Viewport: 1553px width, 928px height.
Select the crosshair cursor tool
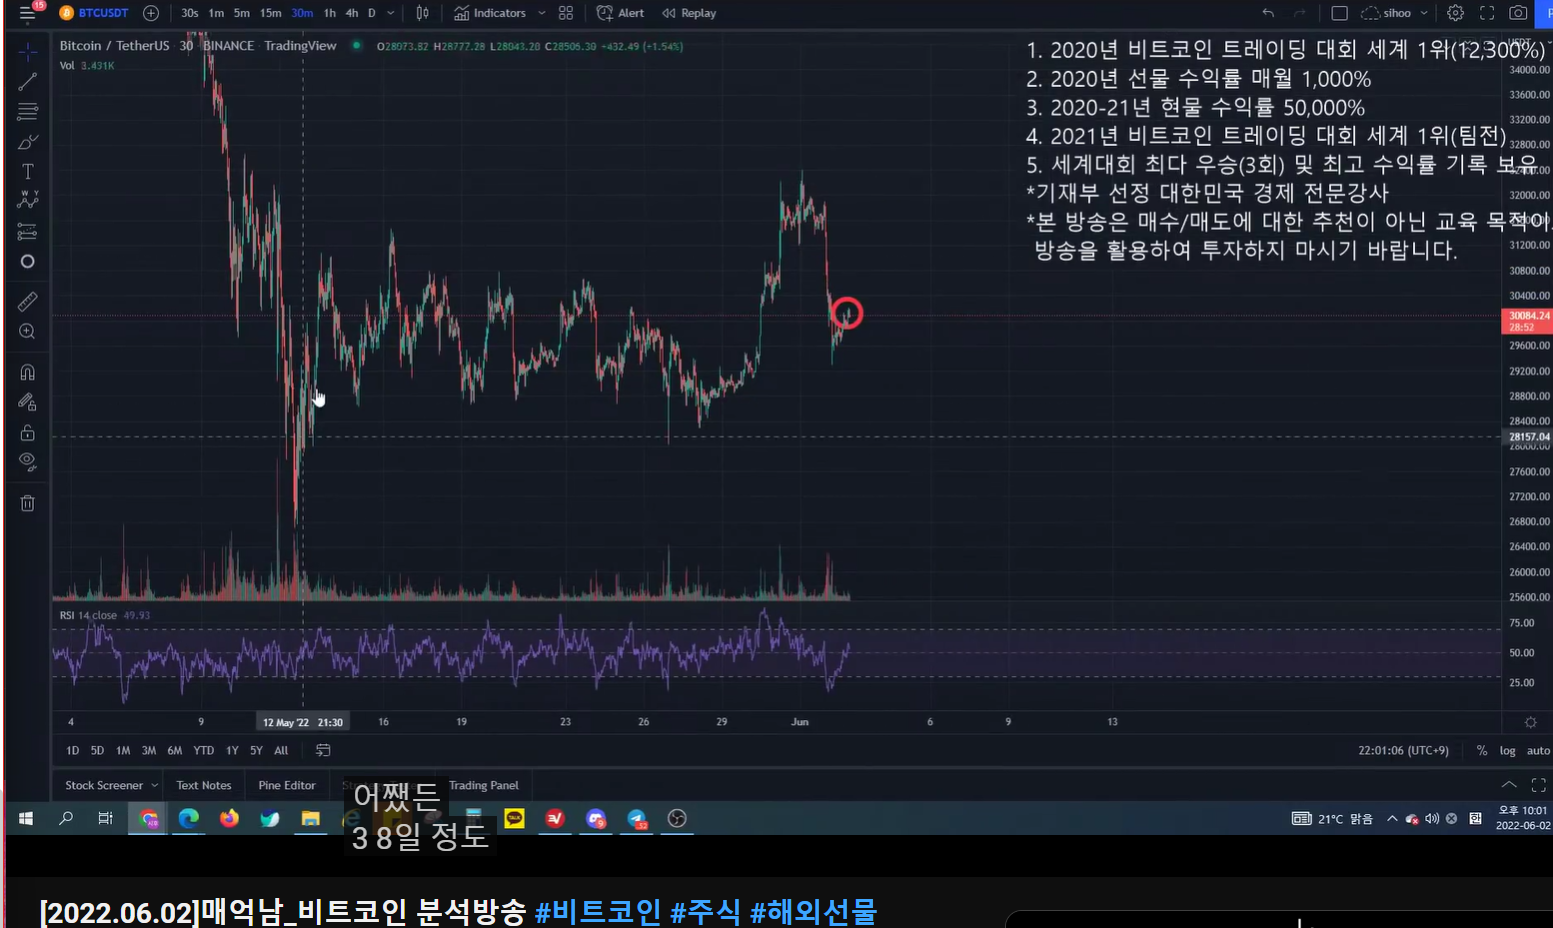(28, 51)
